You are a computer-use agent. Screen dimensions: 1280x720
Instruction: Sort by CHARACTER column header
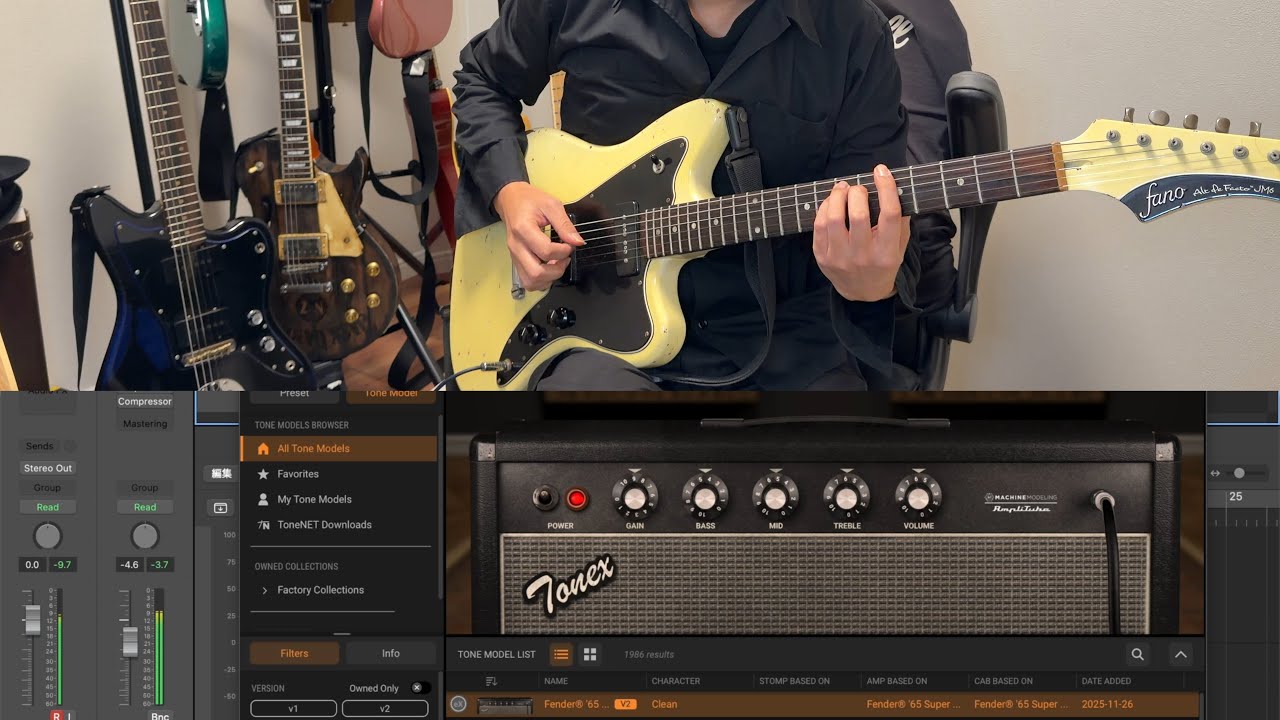point(676,681)
